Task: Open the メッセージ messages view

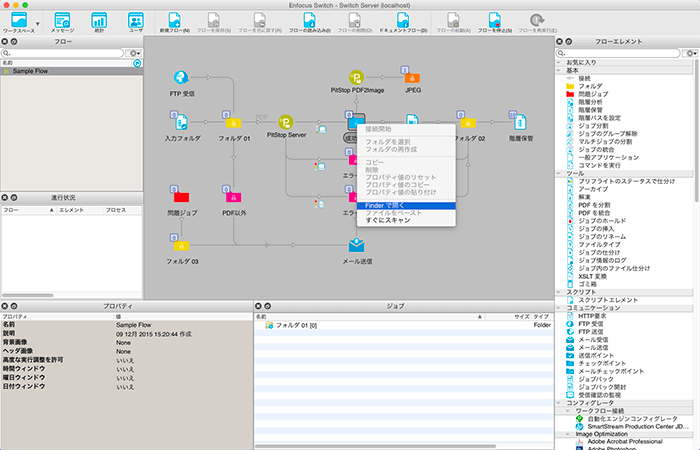Action: tap(62, 22)
